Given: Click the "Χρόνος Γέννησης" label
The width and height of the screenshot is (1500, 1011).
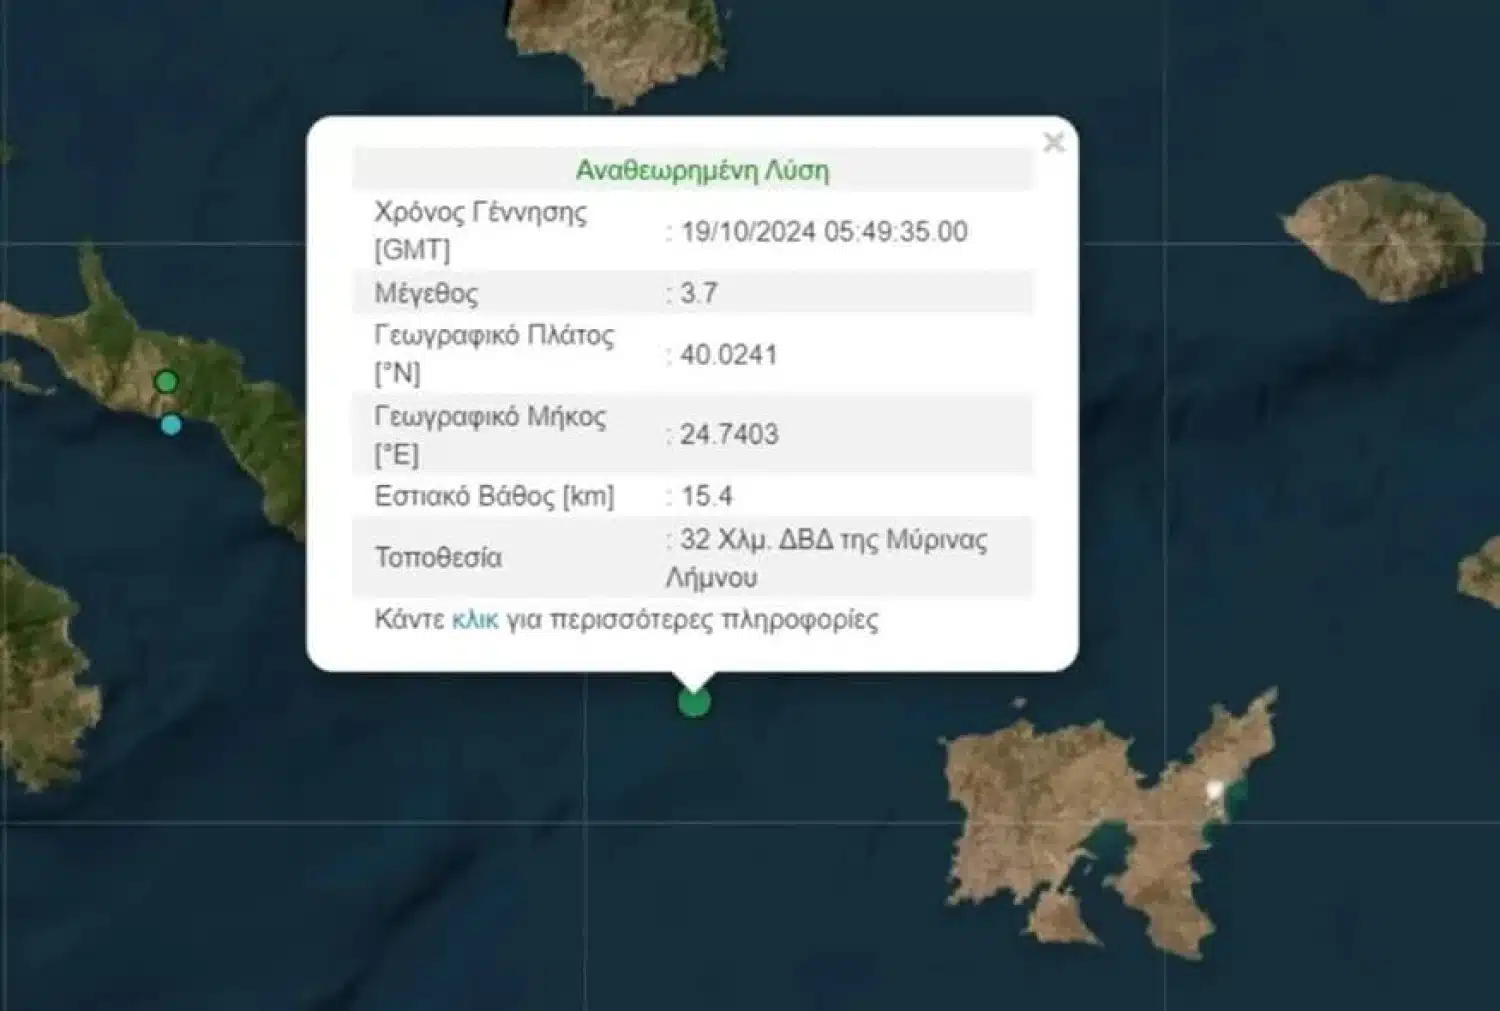Looking at the screenshot, I should (480, 212).
